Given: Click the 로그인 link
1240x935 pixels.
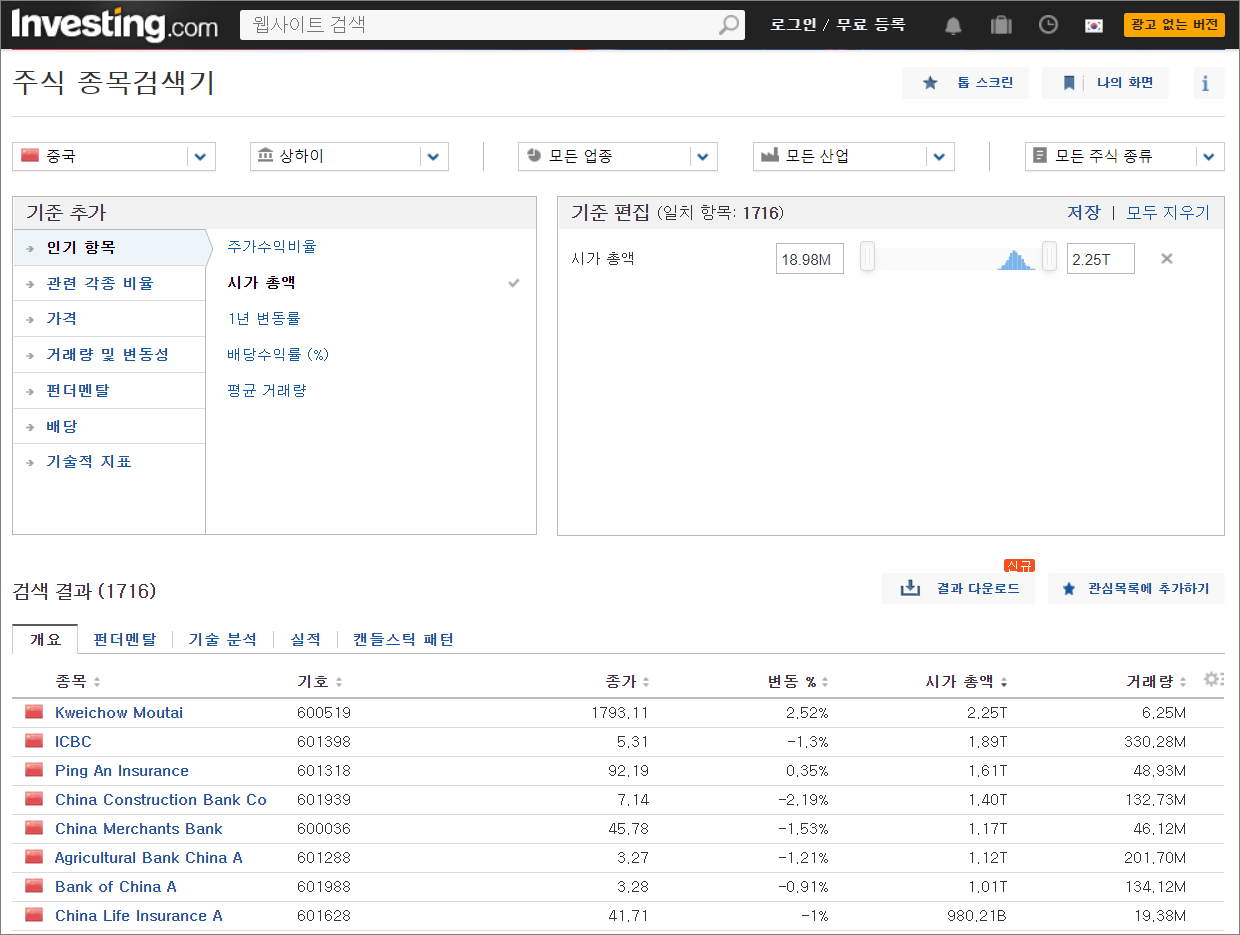Looking at the screenshot, I should 793,25.
